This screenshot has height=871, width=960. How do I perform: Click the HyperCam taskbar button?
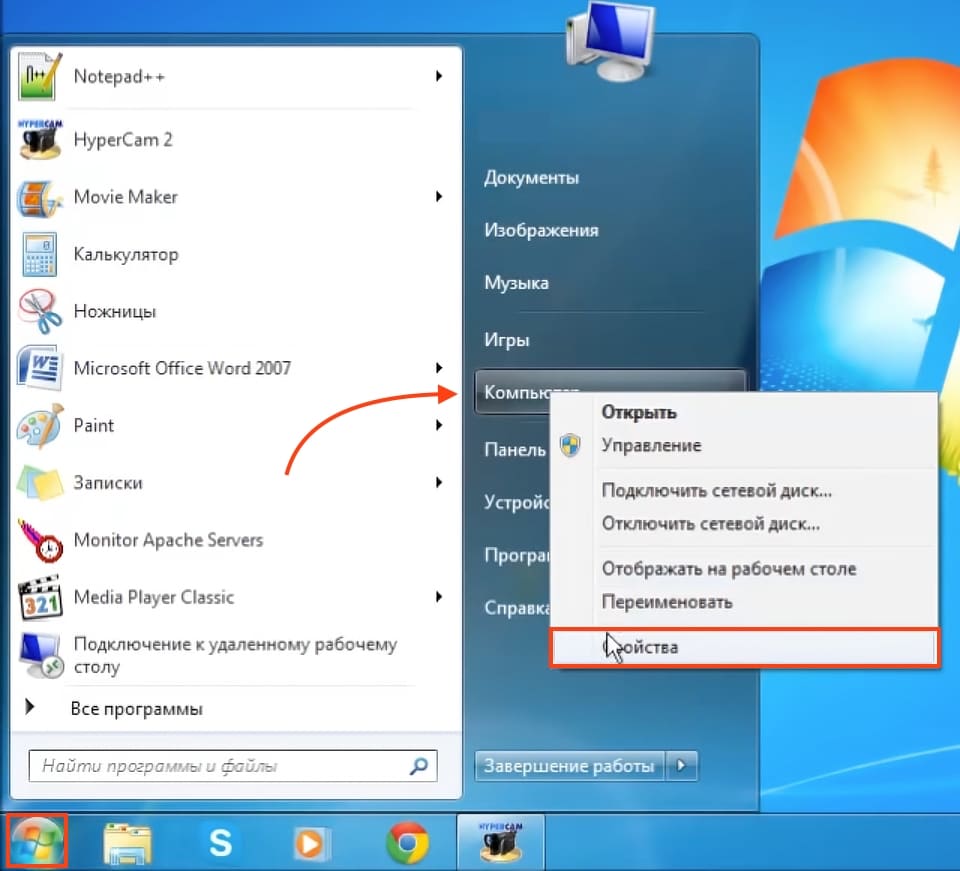click(500, 843)
